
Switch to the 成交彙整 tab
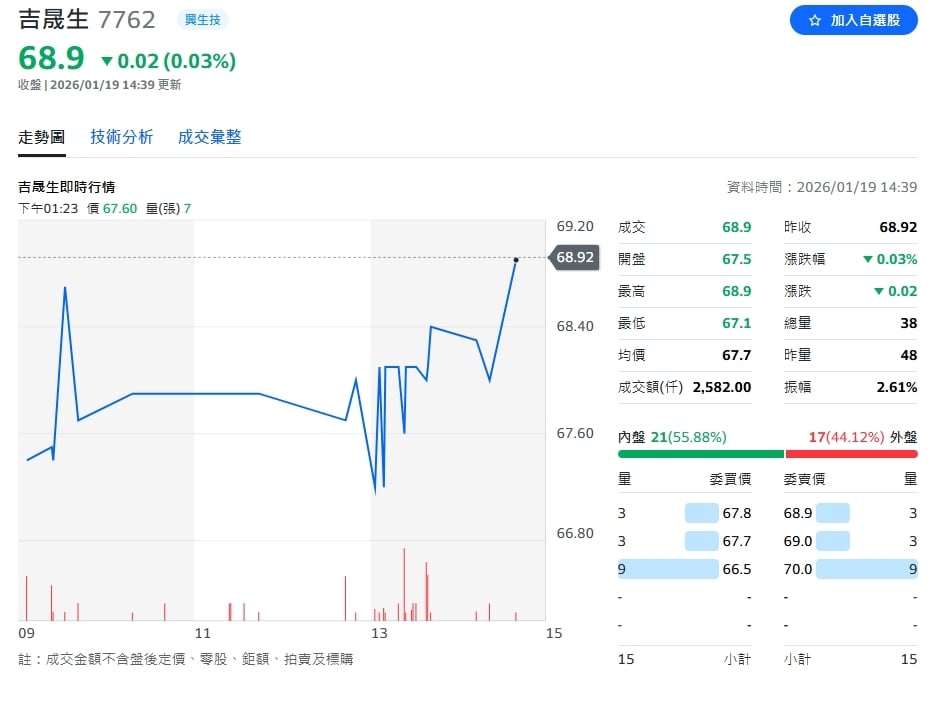208,136
